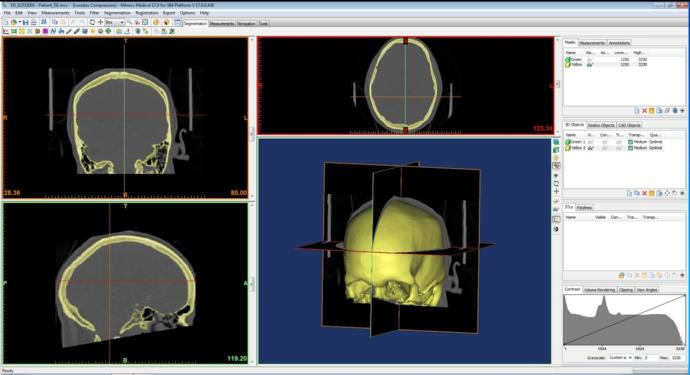
Task: Delete the selected mask with red X
Action: pyautogui.click(x=644, y=110)
